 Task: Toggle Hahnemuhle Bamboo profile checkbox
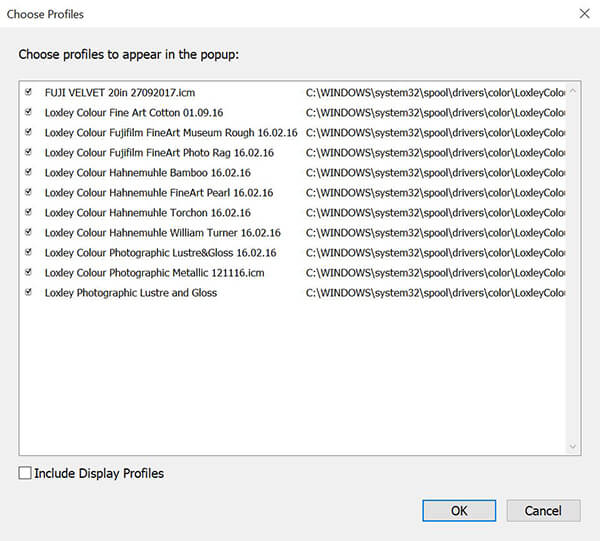pyautogui.click(x=28, y=172)
